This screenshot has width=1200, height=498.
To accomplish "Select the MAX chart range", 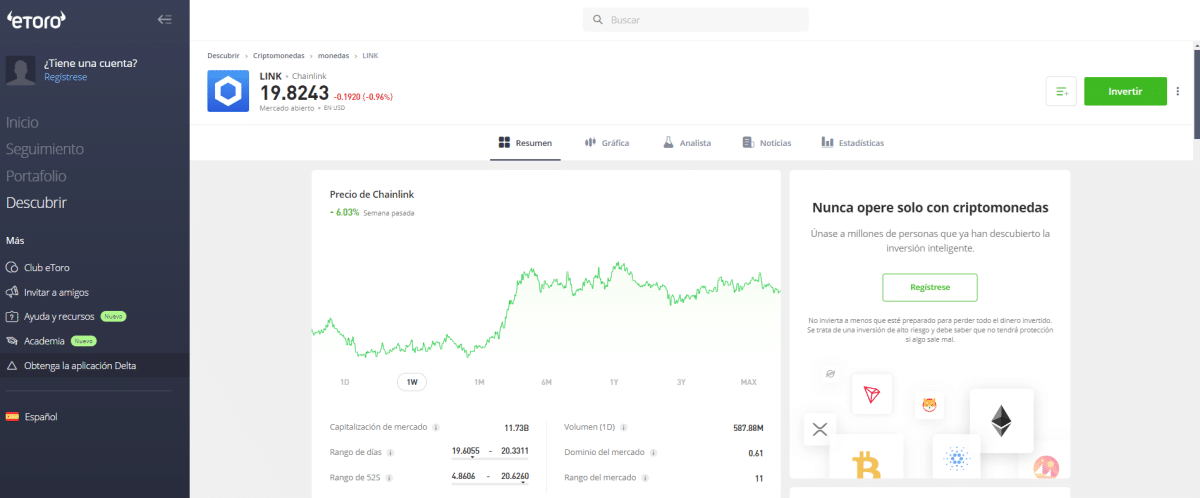I will click(x=748, y=382).
